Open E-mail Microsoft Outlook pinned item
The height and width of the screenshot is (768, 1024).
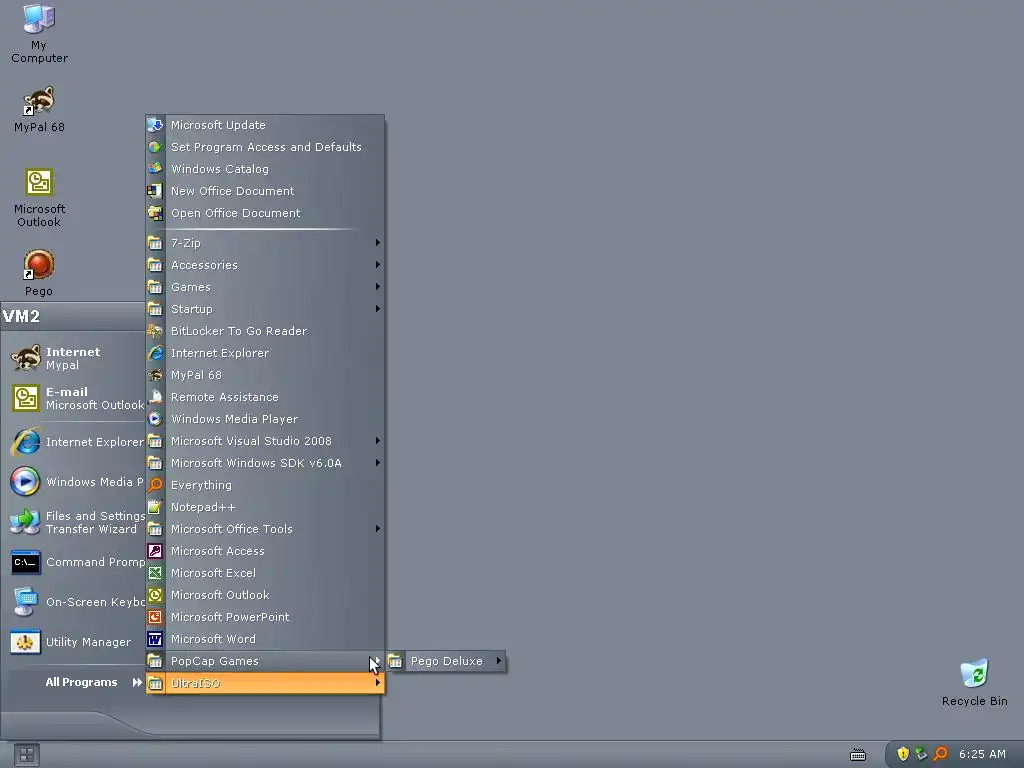coord(75,398)
